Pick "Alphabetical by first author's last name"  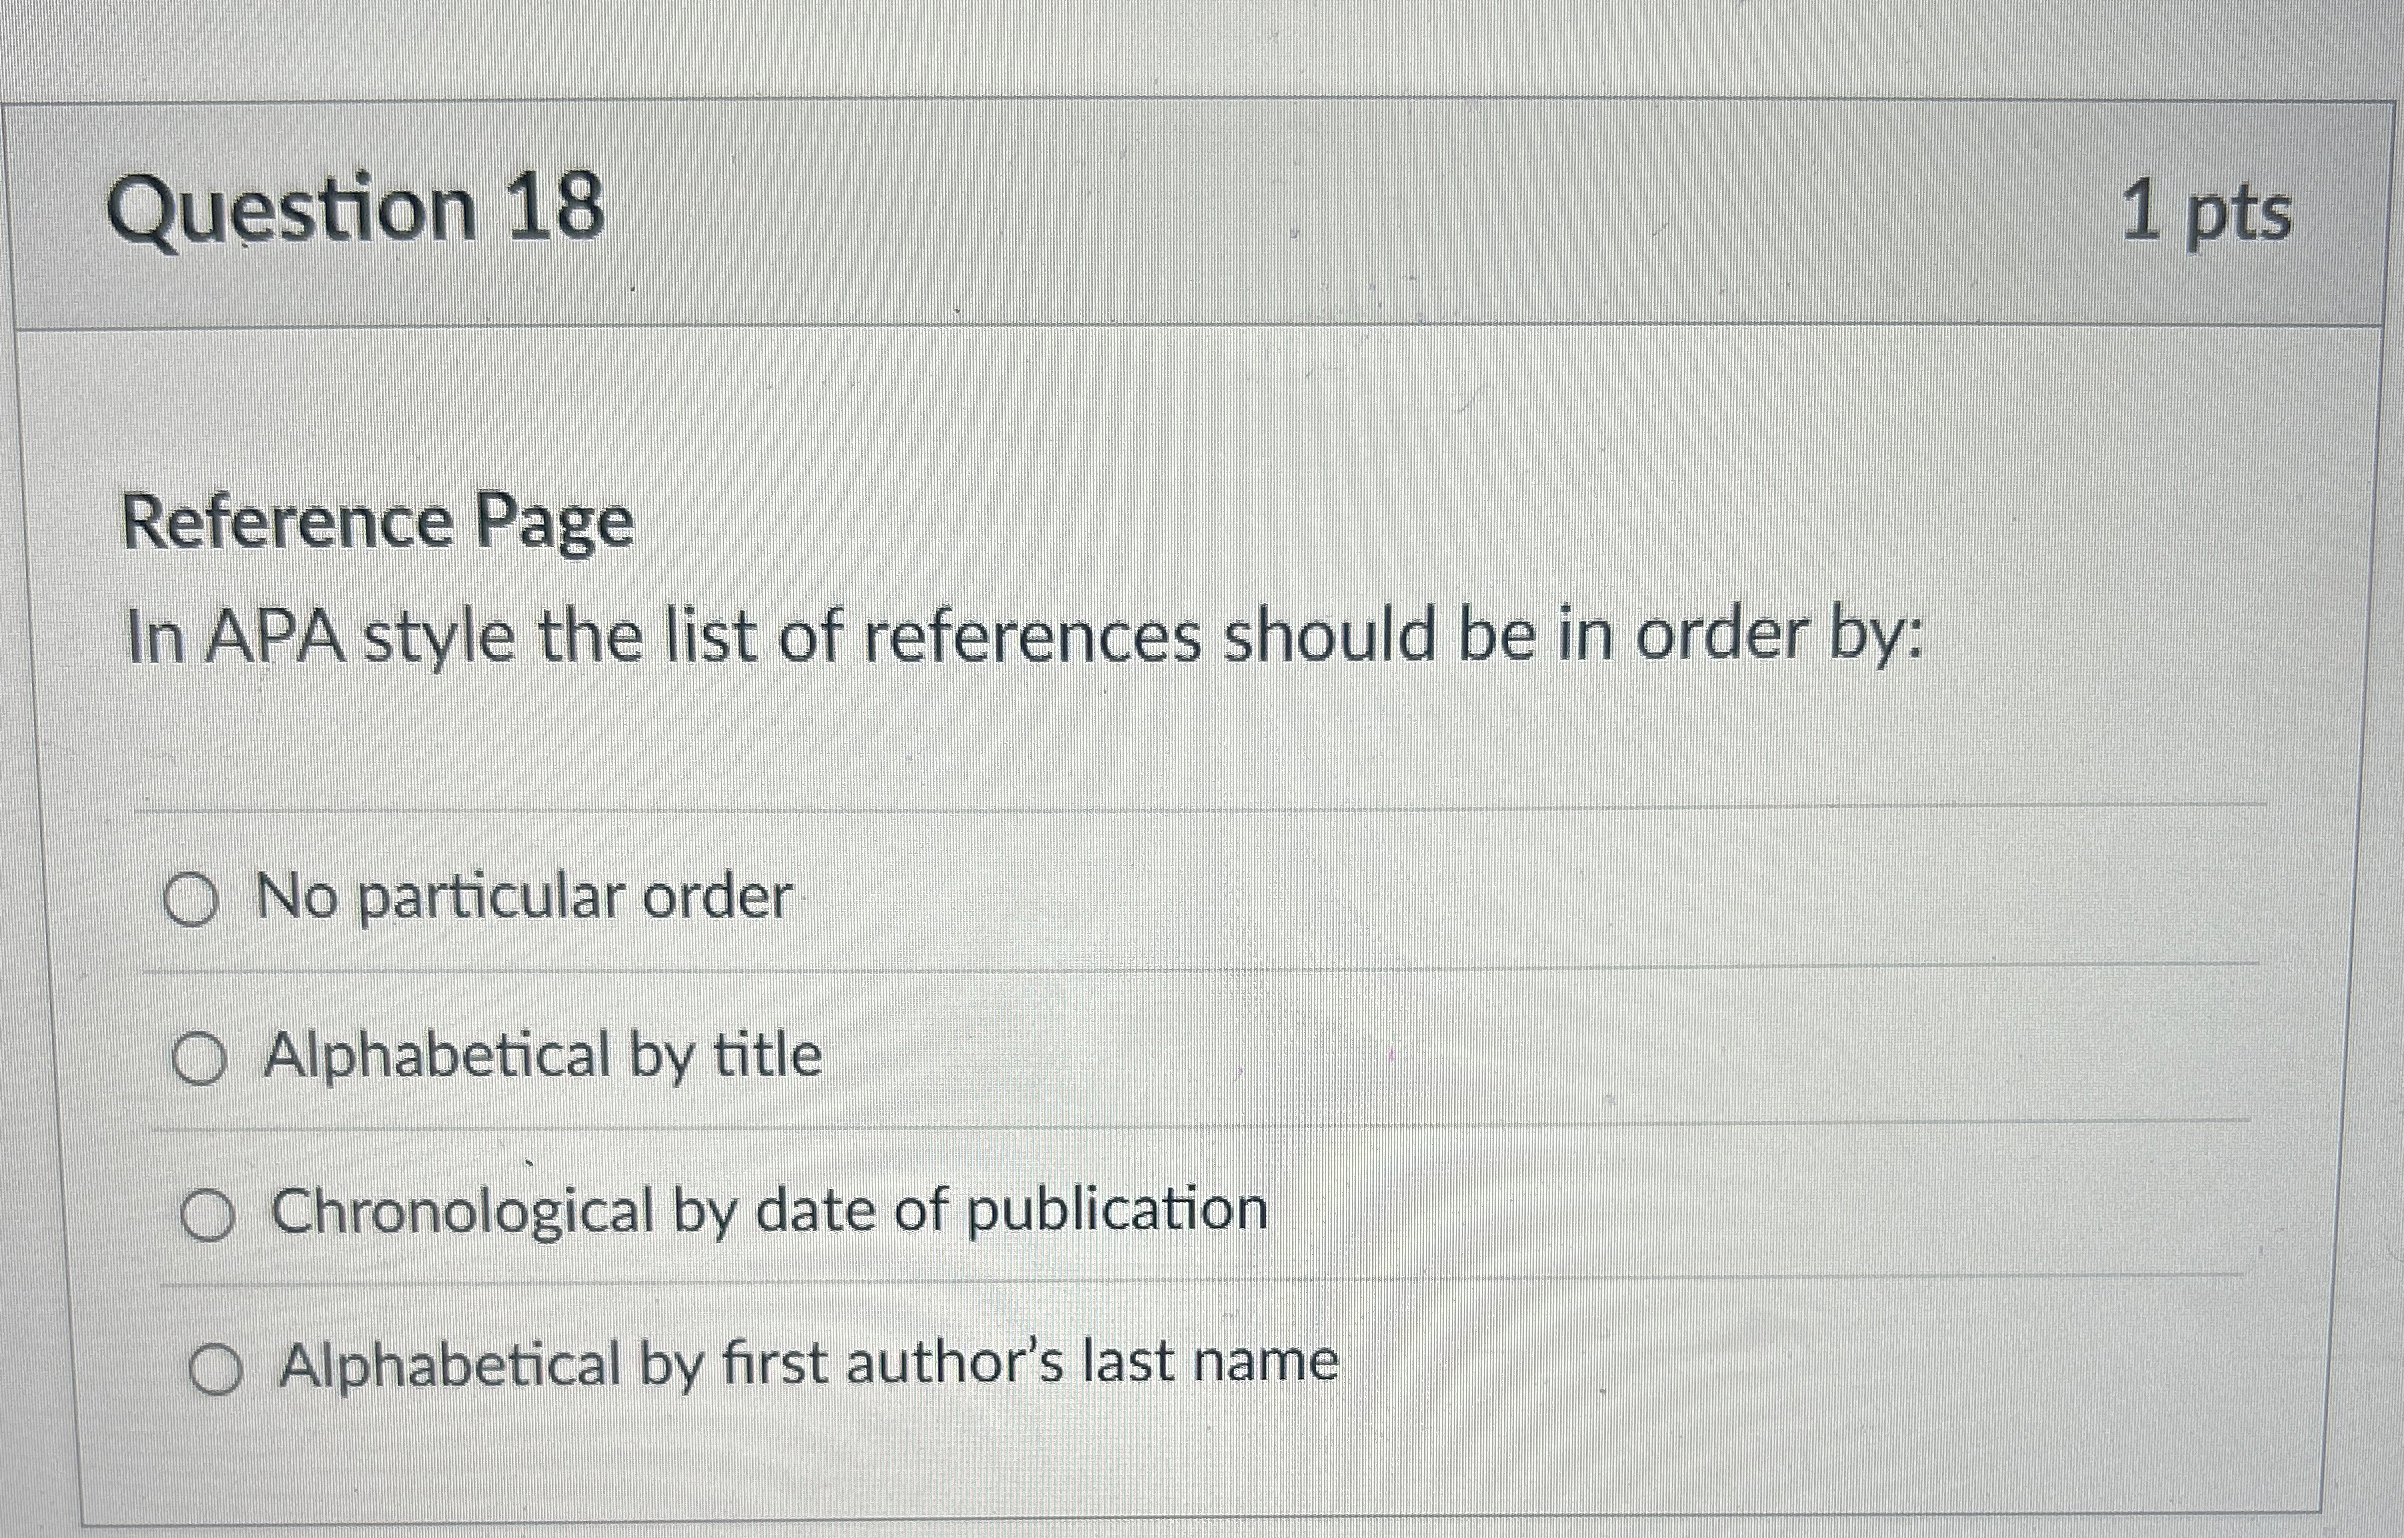point(218,1367)
